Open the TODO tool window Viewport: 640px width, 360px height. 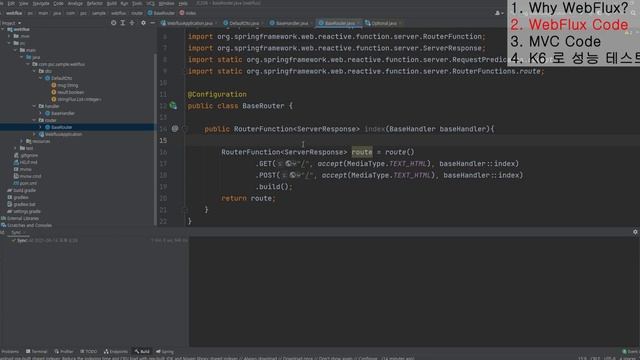point(89,351)
